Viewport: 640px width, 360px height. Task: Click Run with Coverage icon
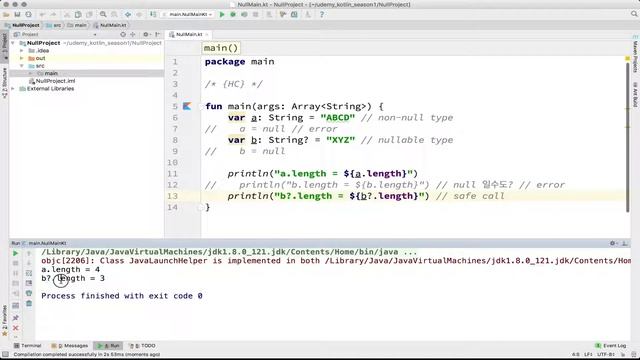tap(244, 14)
